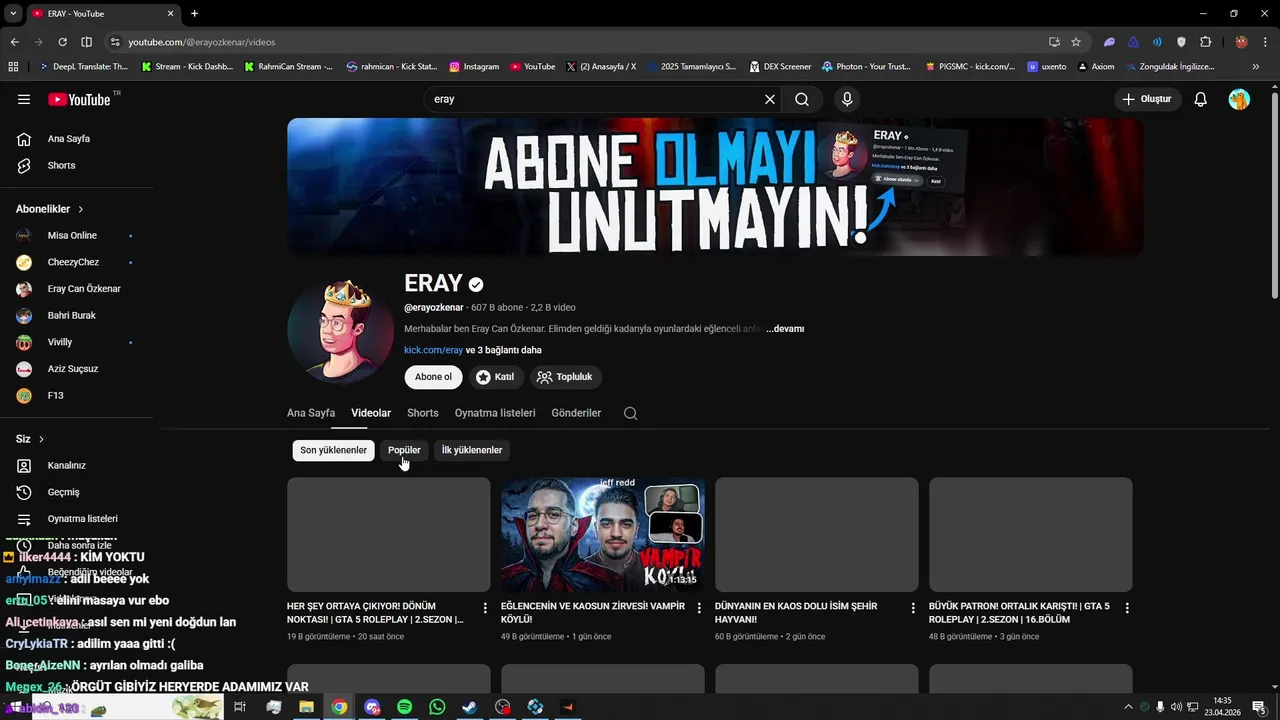The height and width of the screenshot is (720, 1280).
Task: Go back with the browser back arrow
Action: point(14,42)
